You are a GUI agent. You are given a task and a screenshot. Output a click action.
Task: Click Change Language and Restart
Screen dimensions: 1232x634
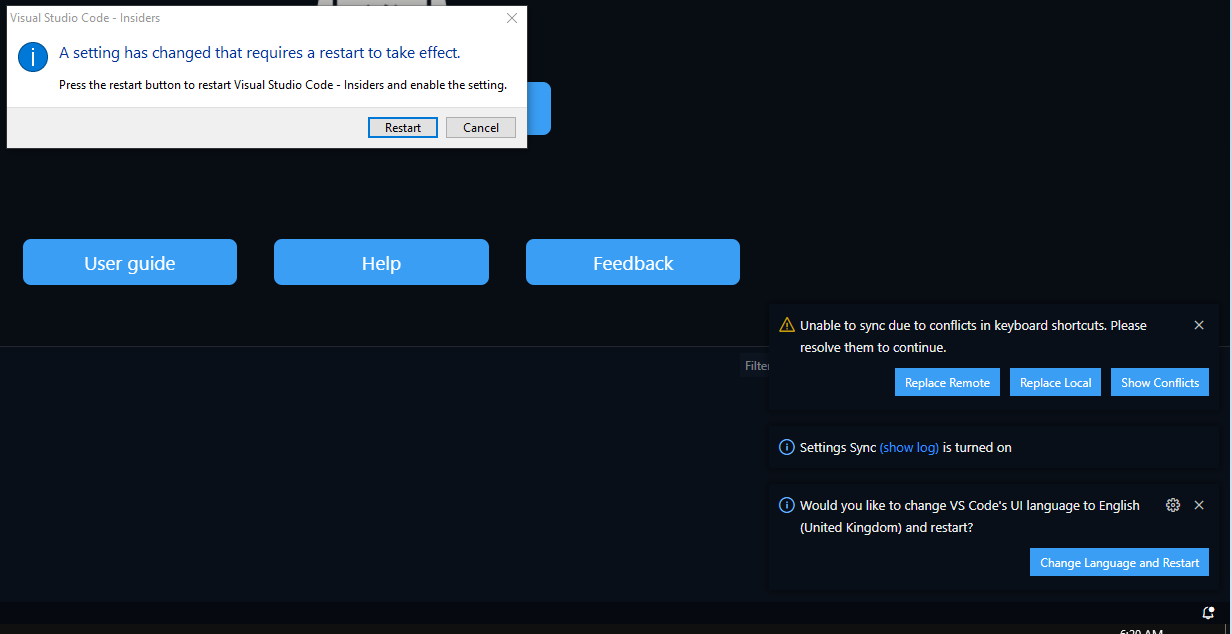click(x=1119, y=562)
